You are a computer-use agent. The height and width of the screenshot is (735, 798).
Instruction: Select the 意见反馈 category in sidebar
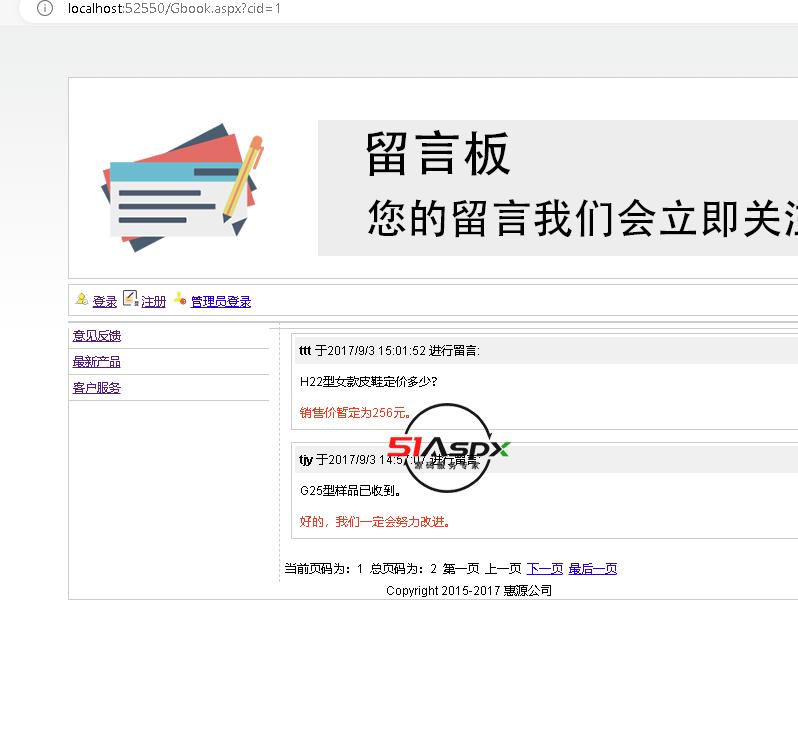click(97, 336)
